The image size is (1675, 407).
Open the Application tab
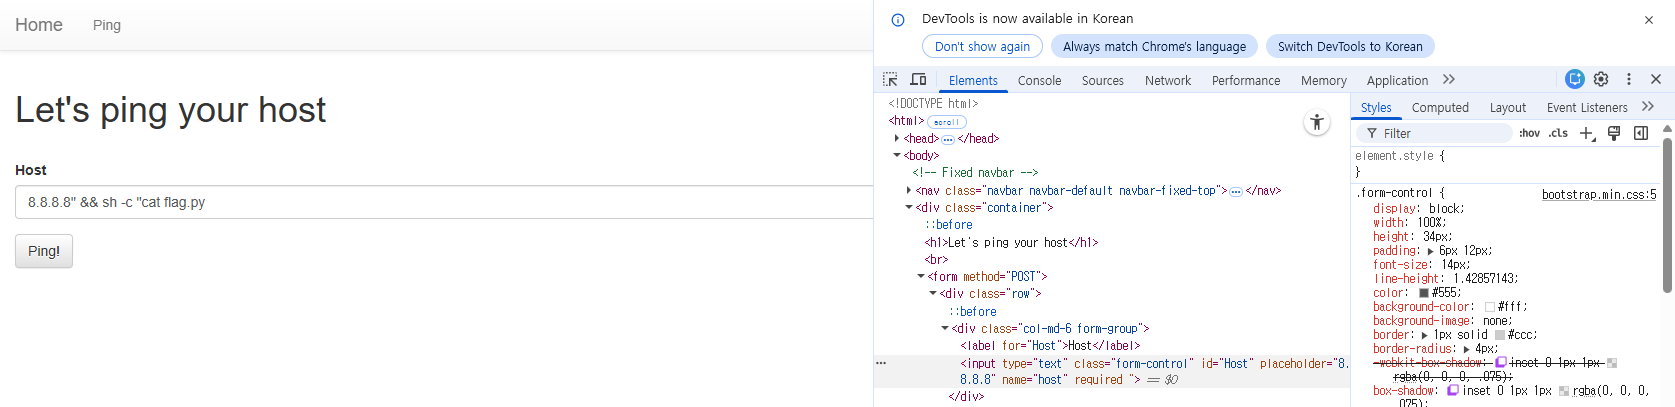pyautogui.click(x=1397, y=80)
